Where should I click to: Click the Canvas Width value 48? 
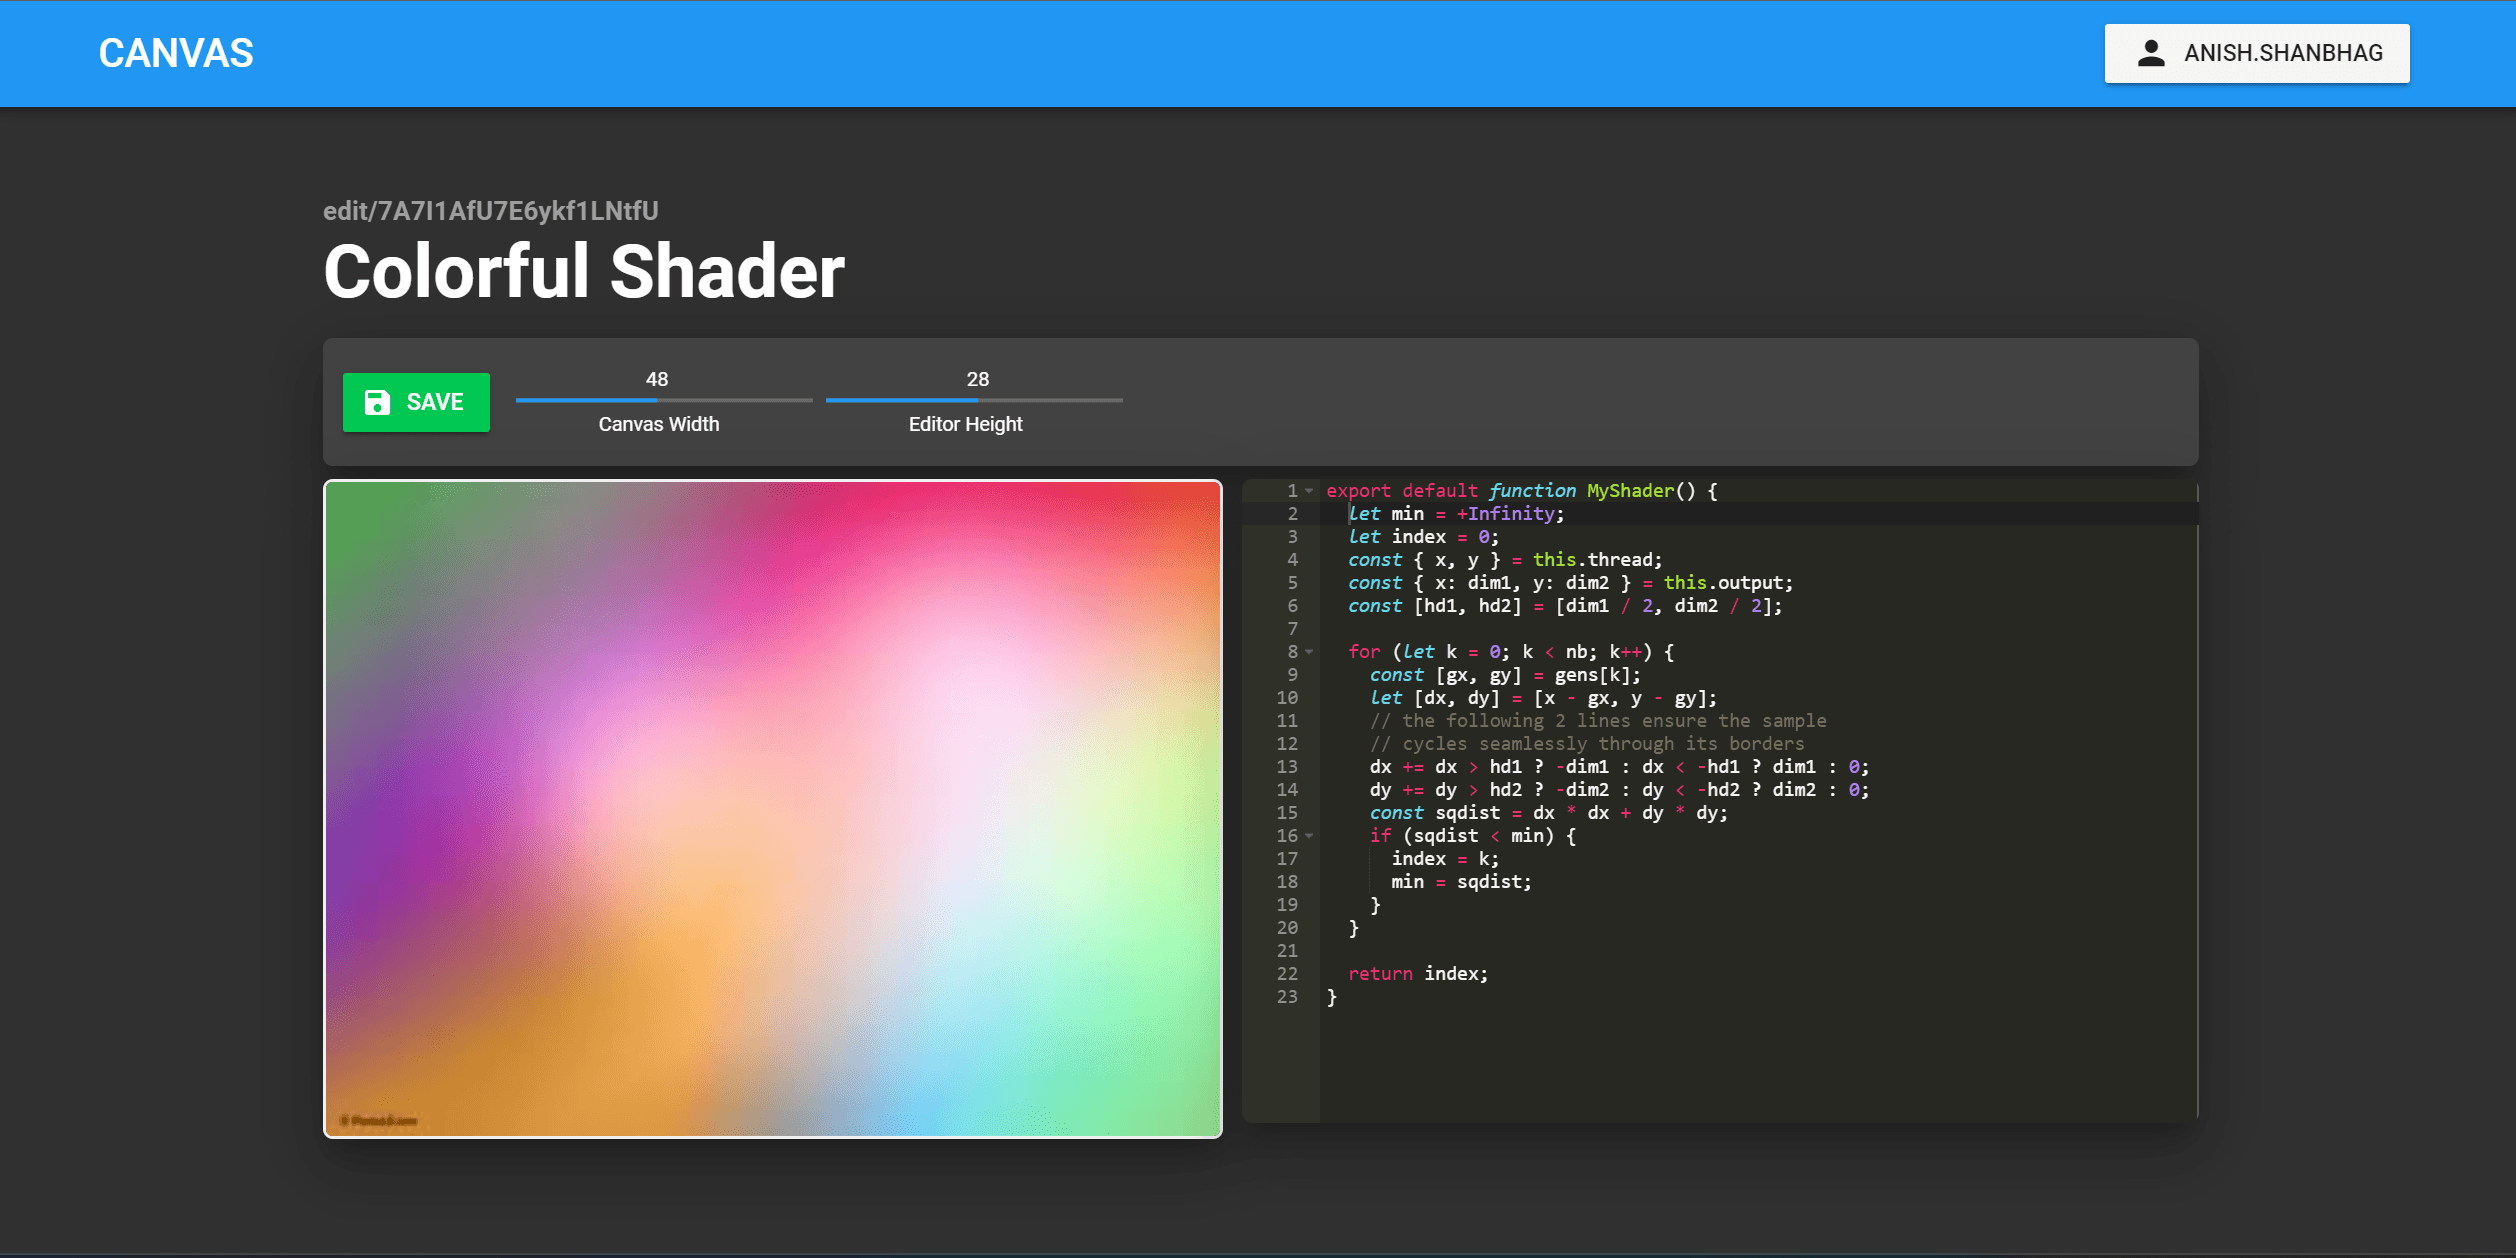coord(657,379)
